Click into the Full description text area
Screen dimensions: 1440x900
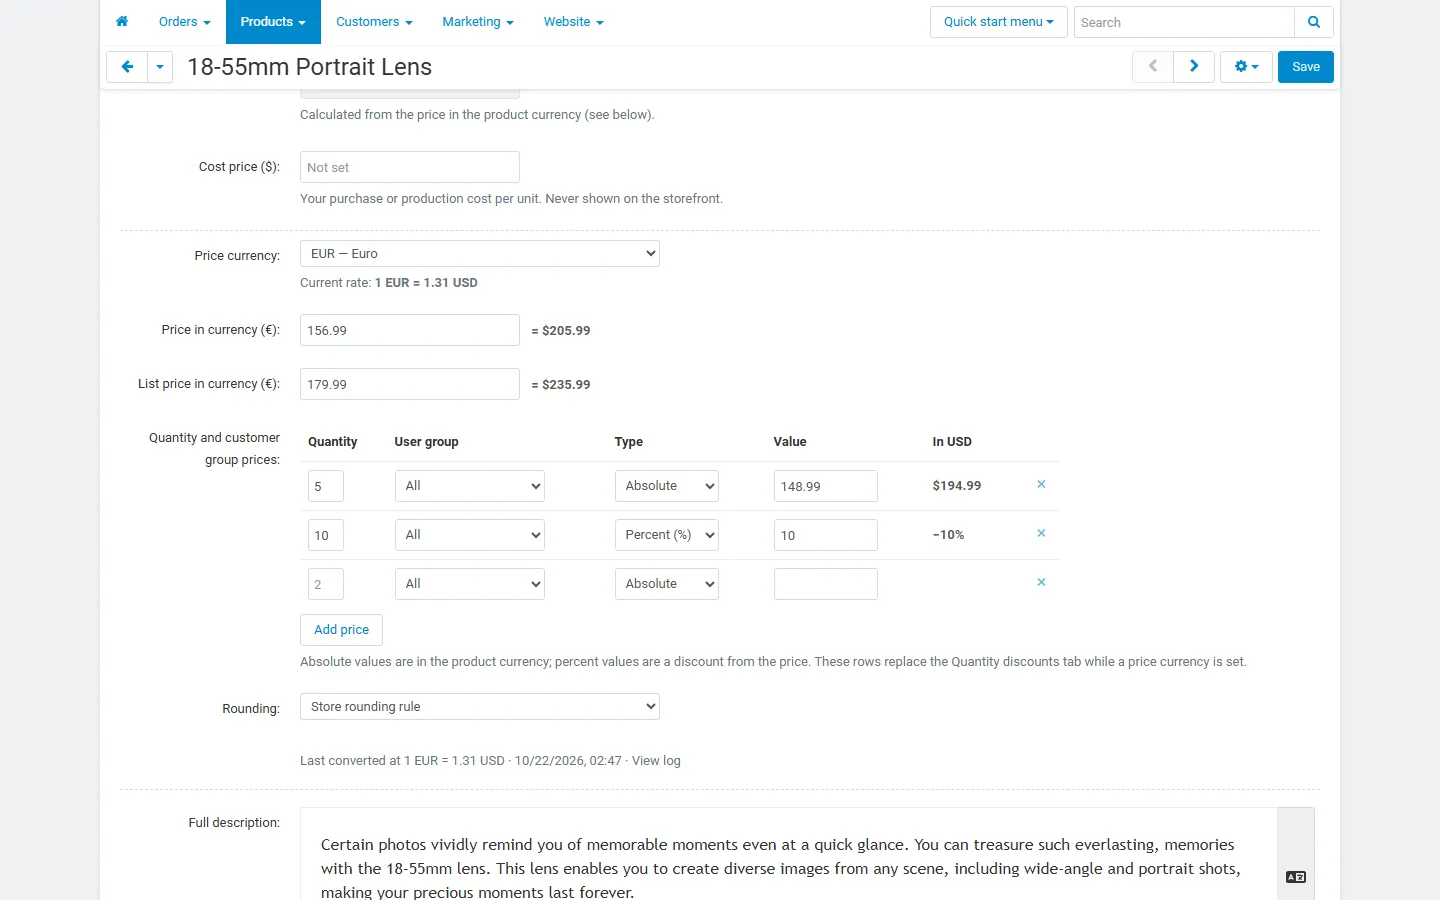788,855
